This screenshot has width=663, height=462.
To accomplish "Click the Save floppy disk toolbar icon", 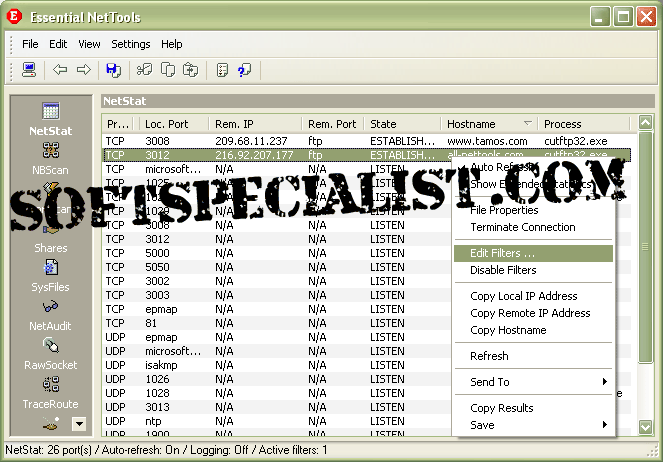I will pos(113,70).
